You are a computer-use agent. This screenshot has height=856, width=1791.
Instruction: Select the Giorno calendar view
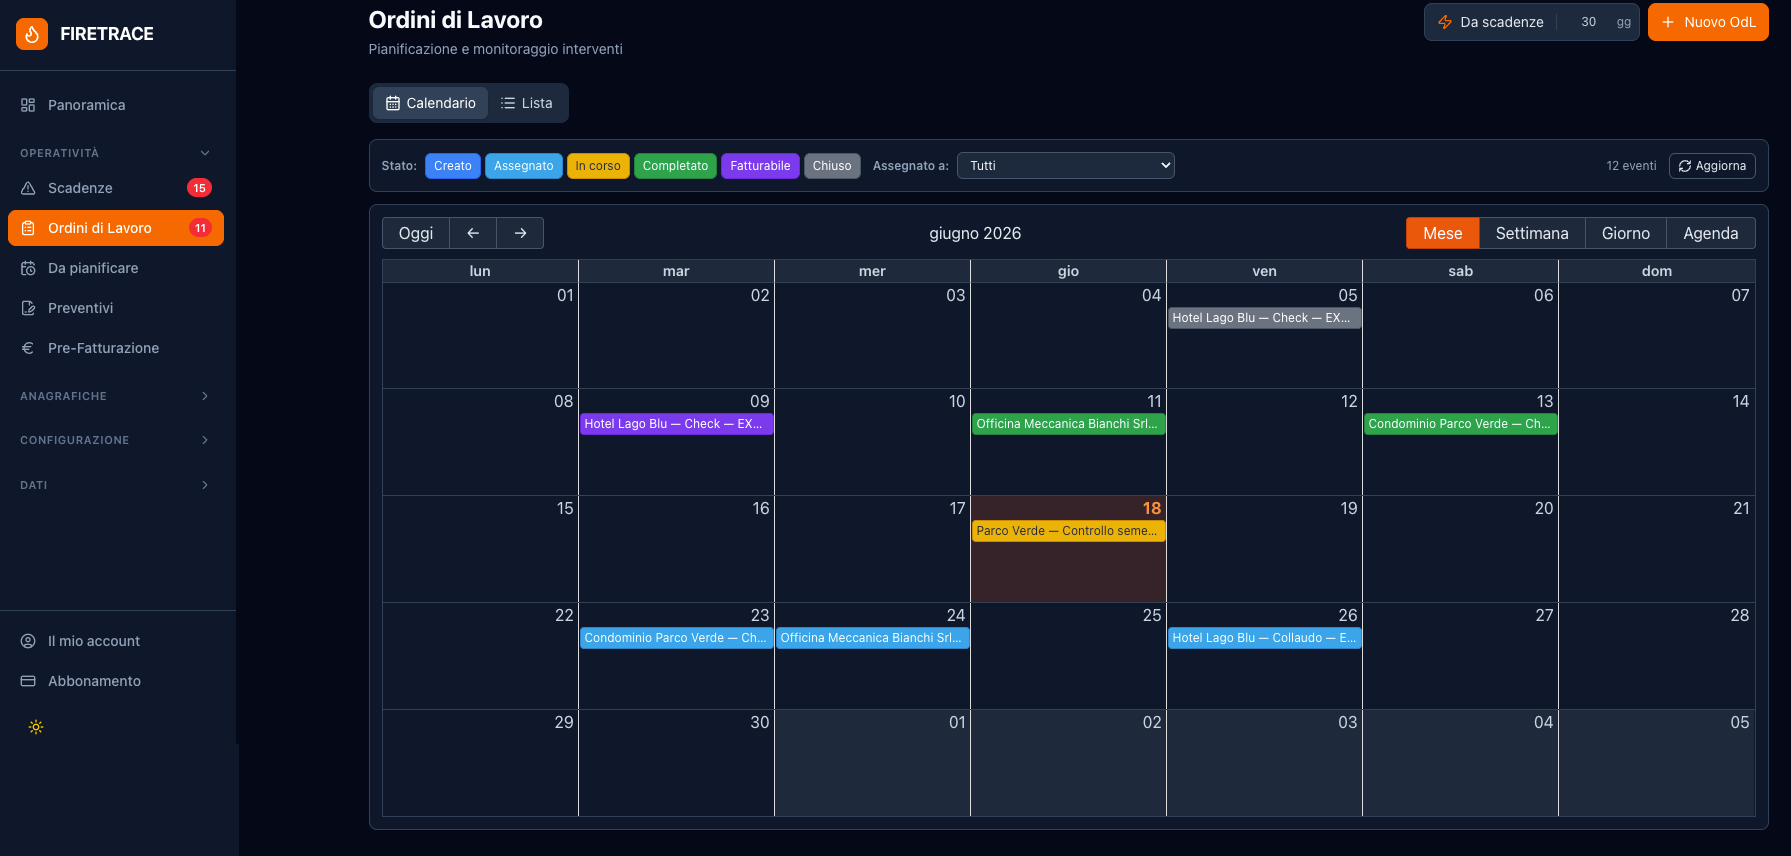(x=1626, y=233)
